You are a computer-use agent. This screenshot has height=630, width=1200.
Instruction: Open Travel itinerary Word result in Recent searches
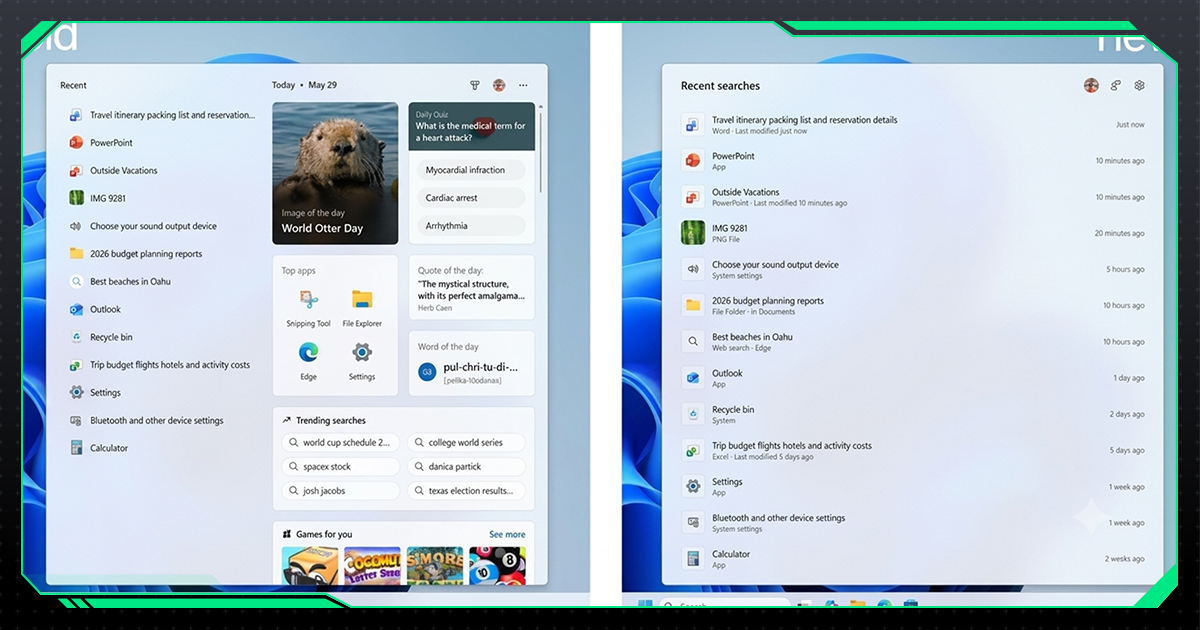913,125
